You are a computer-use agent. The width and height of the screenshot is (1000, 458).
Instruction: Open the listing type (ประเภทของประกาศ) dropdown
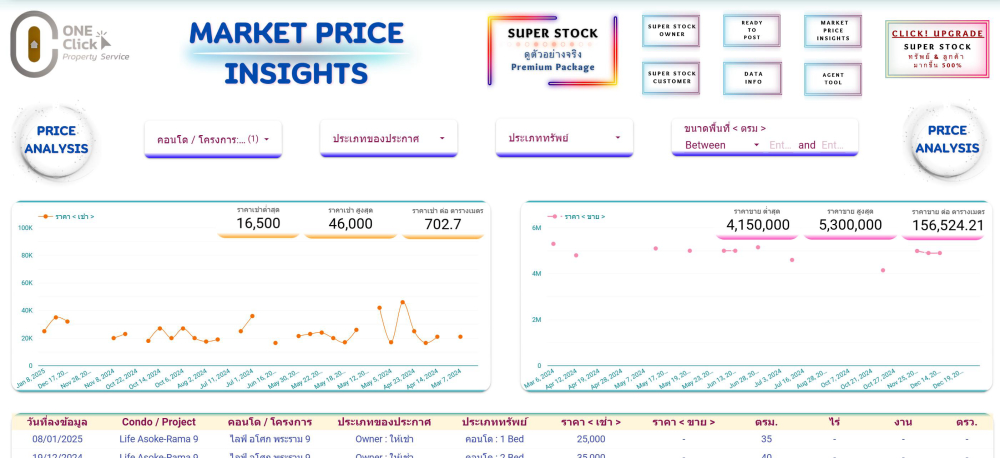coord(388,139)
